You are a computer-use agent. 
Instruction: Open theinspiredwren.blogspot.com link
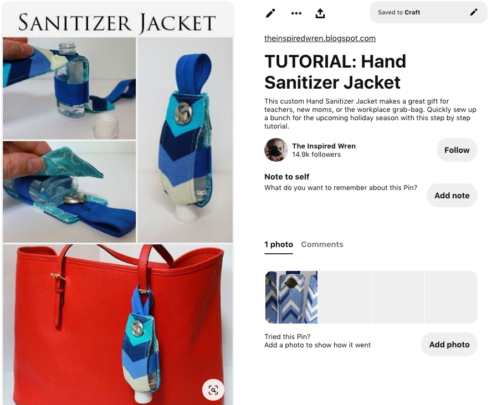[320, 38]
